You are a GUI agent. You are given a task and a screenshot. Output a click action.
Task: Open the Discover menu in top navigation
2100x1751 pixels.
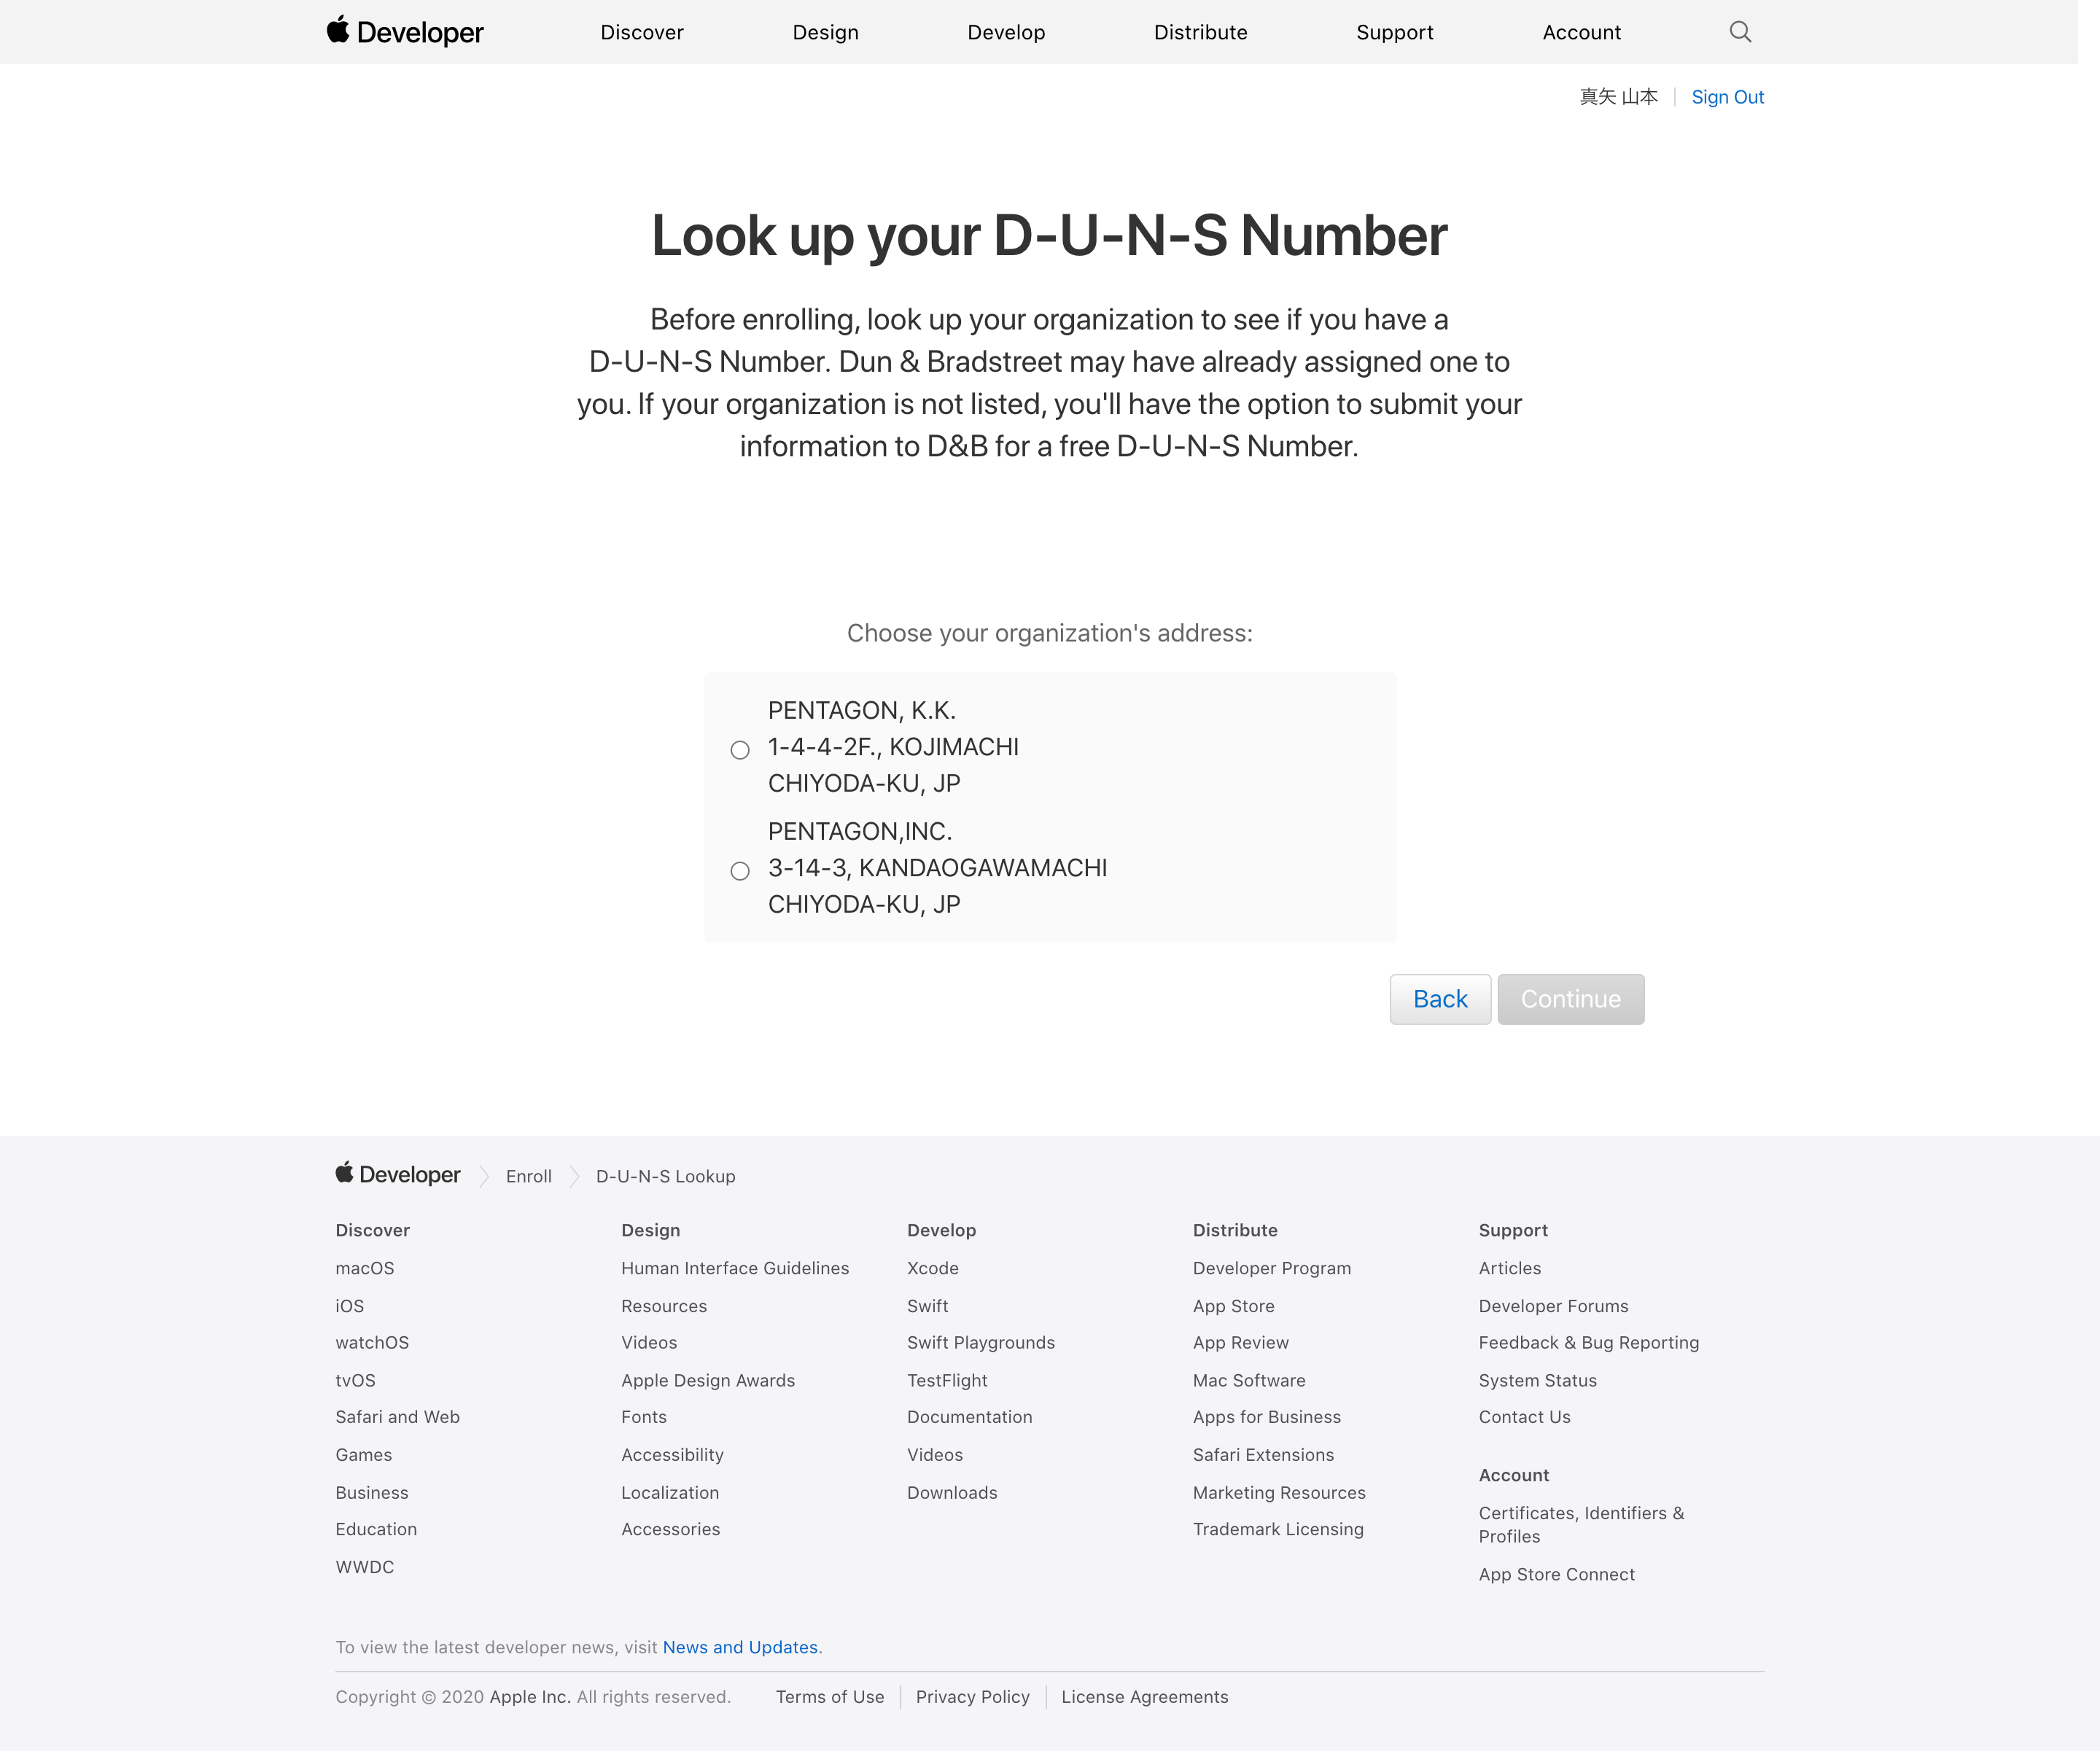pos(642,32)
